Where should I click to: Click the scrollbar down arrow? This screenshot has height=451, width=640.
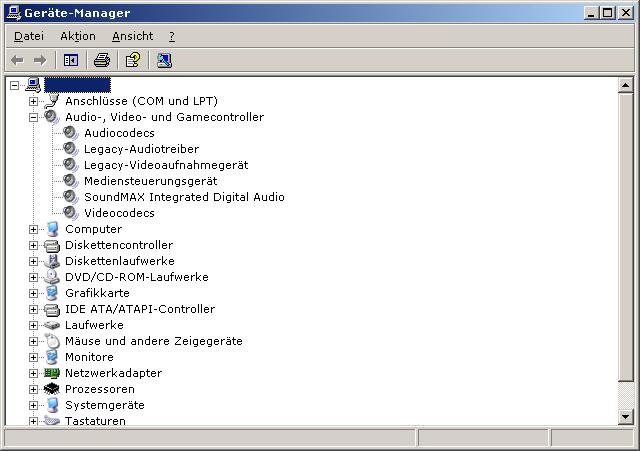pyautogui.click(x=626, y=416)
